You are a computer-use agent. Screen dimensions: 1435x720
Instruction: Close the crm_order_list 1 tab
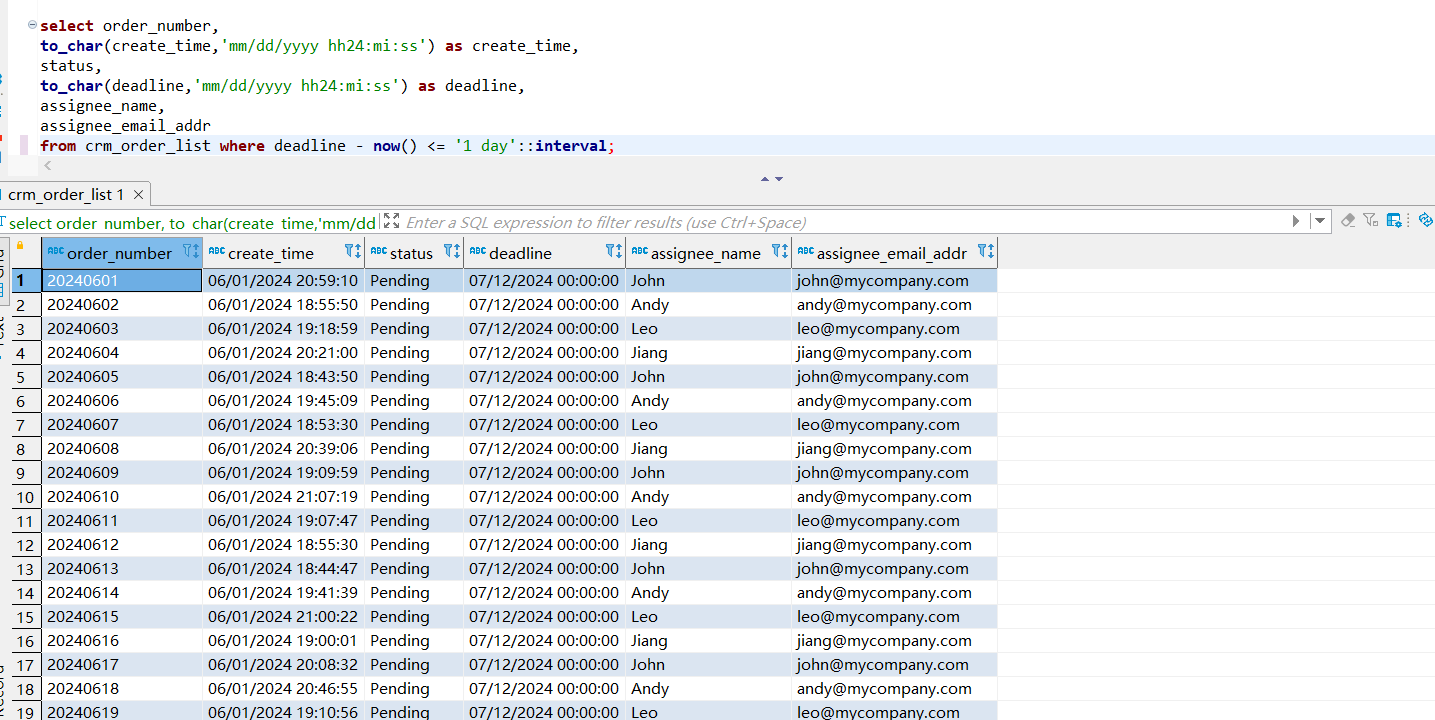pos(139,195)
